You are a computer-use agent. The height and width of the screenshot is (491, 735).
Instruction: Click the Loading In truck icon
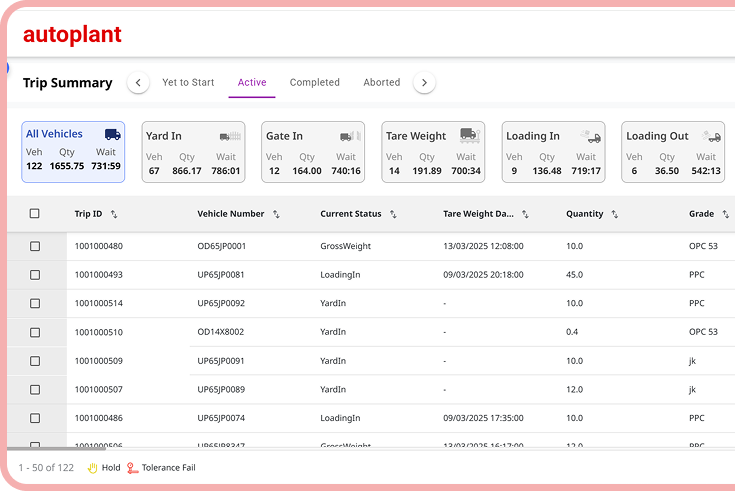pyautogui.click(x=591, y=137)
